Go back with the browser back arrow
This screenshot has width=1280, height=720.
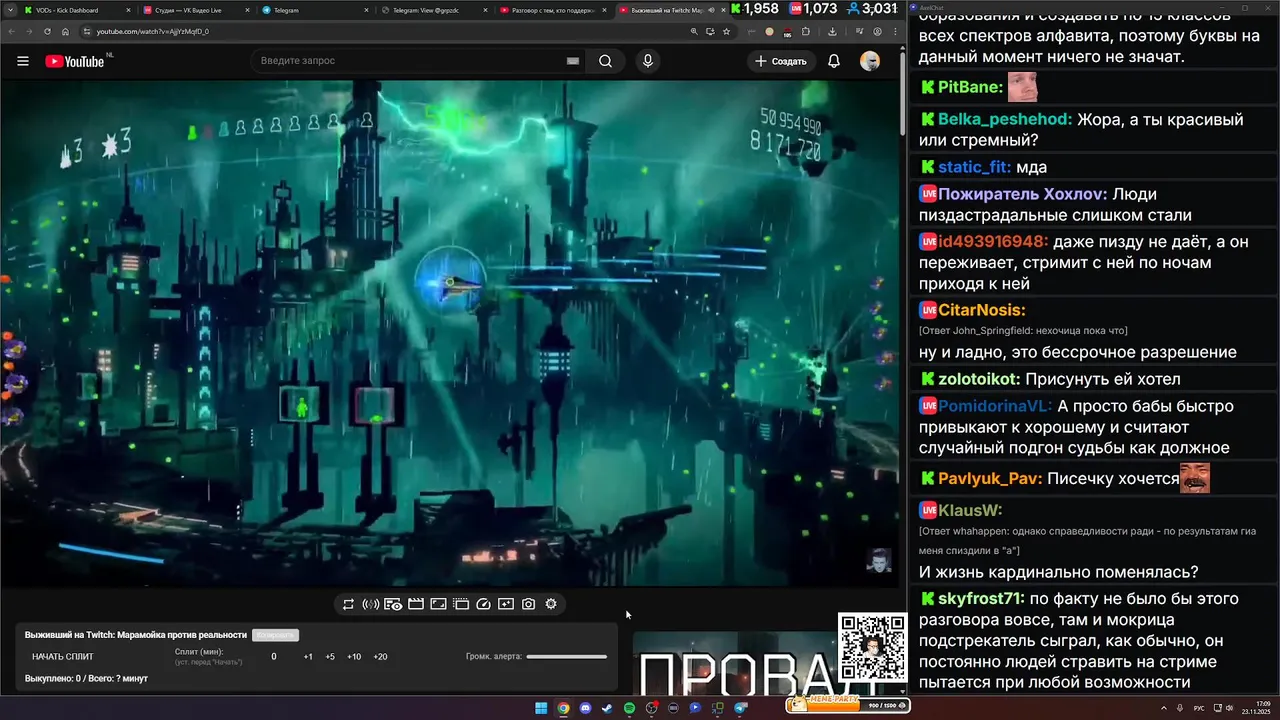click(11, 31)
